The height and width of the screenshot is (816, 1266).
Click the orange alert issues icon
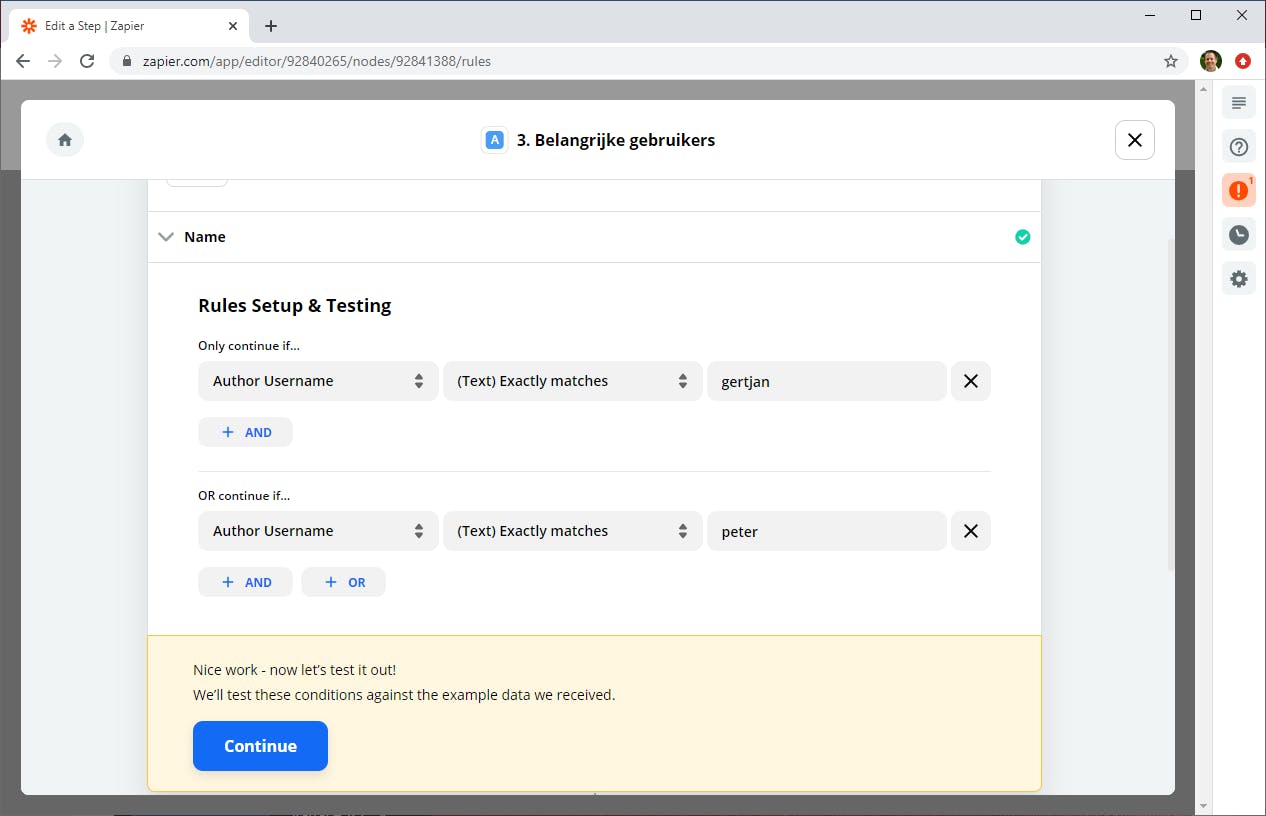(x=1239, y=190)
